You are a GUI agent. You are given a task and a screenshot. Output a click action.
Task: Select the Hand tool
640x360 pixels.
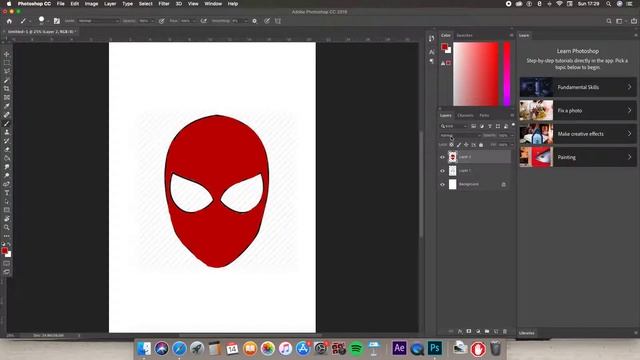pyautogui.click(x=7, y=219)
